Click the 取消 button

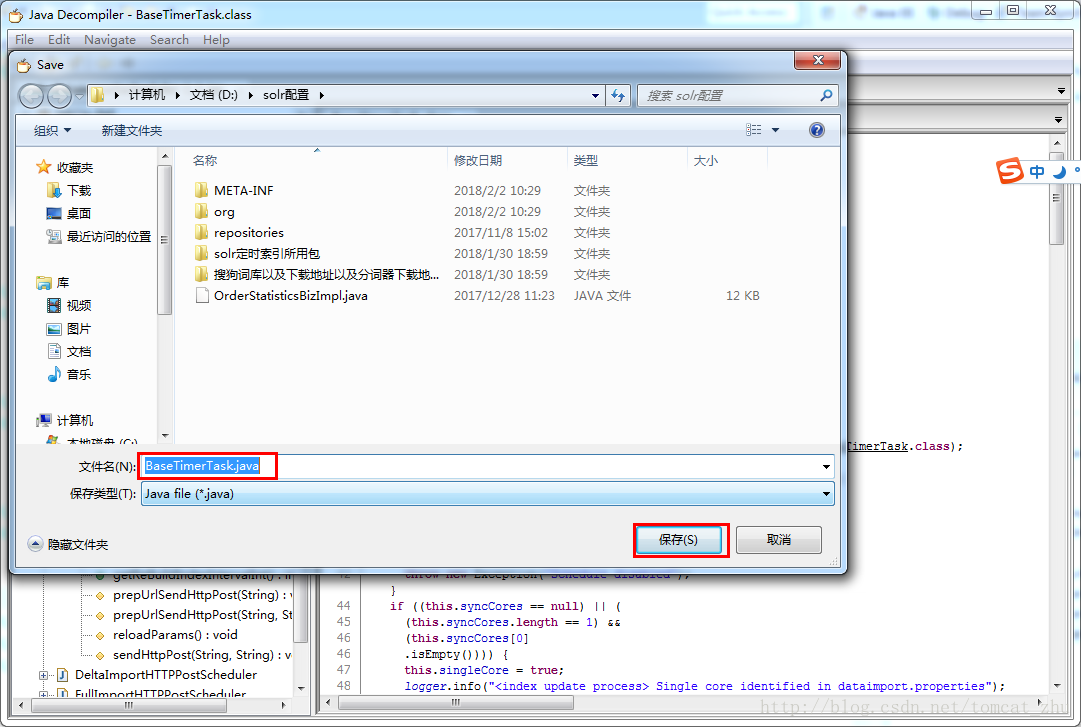[x=778, y=540]
